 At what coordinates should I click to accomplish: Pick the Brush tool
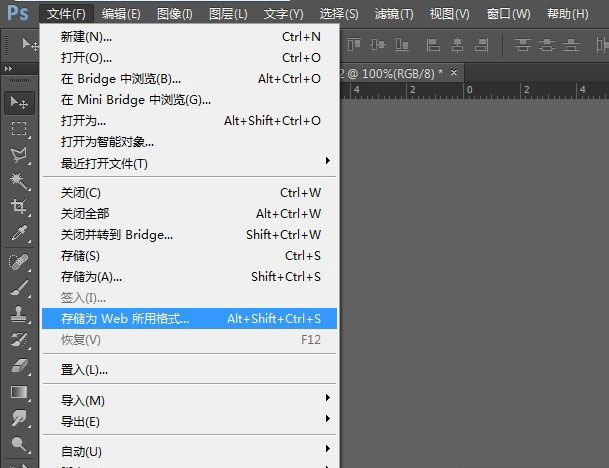19,287
